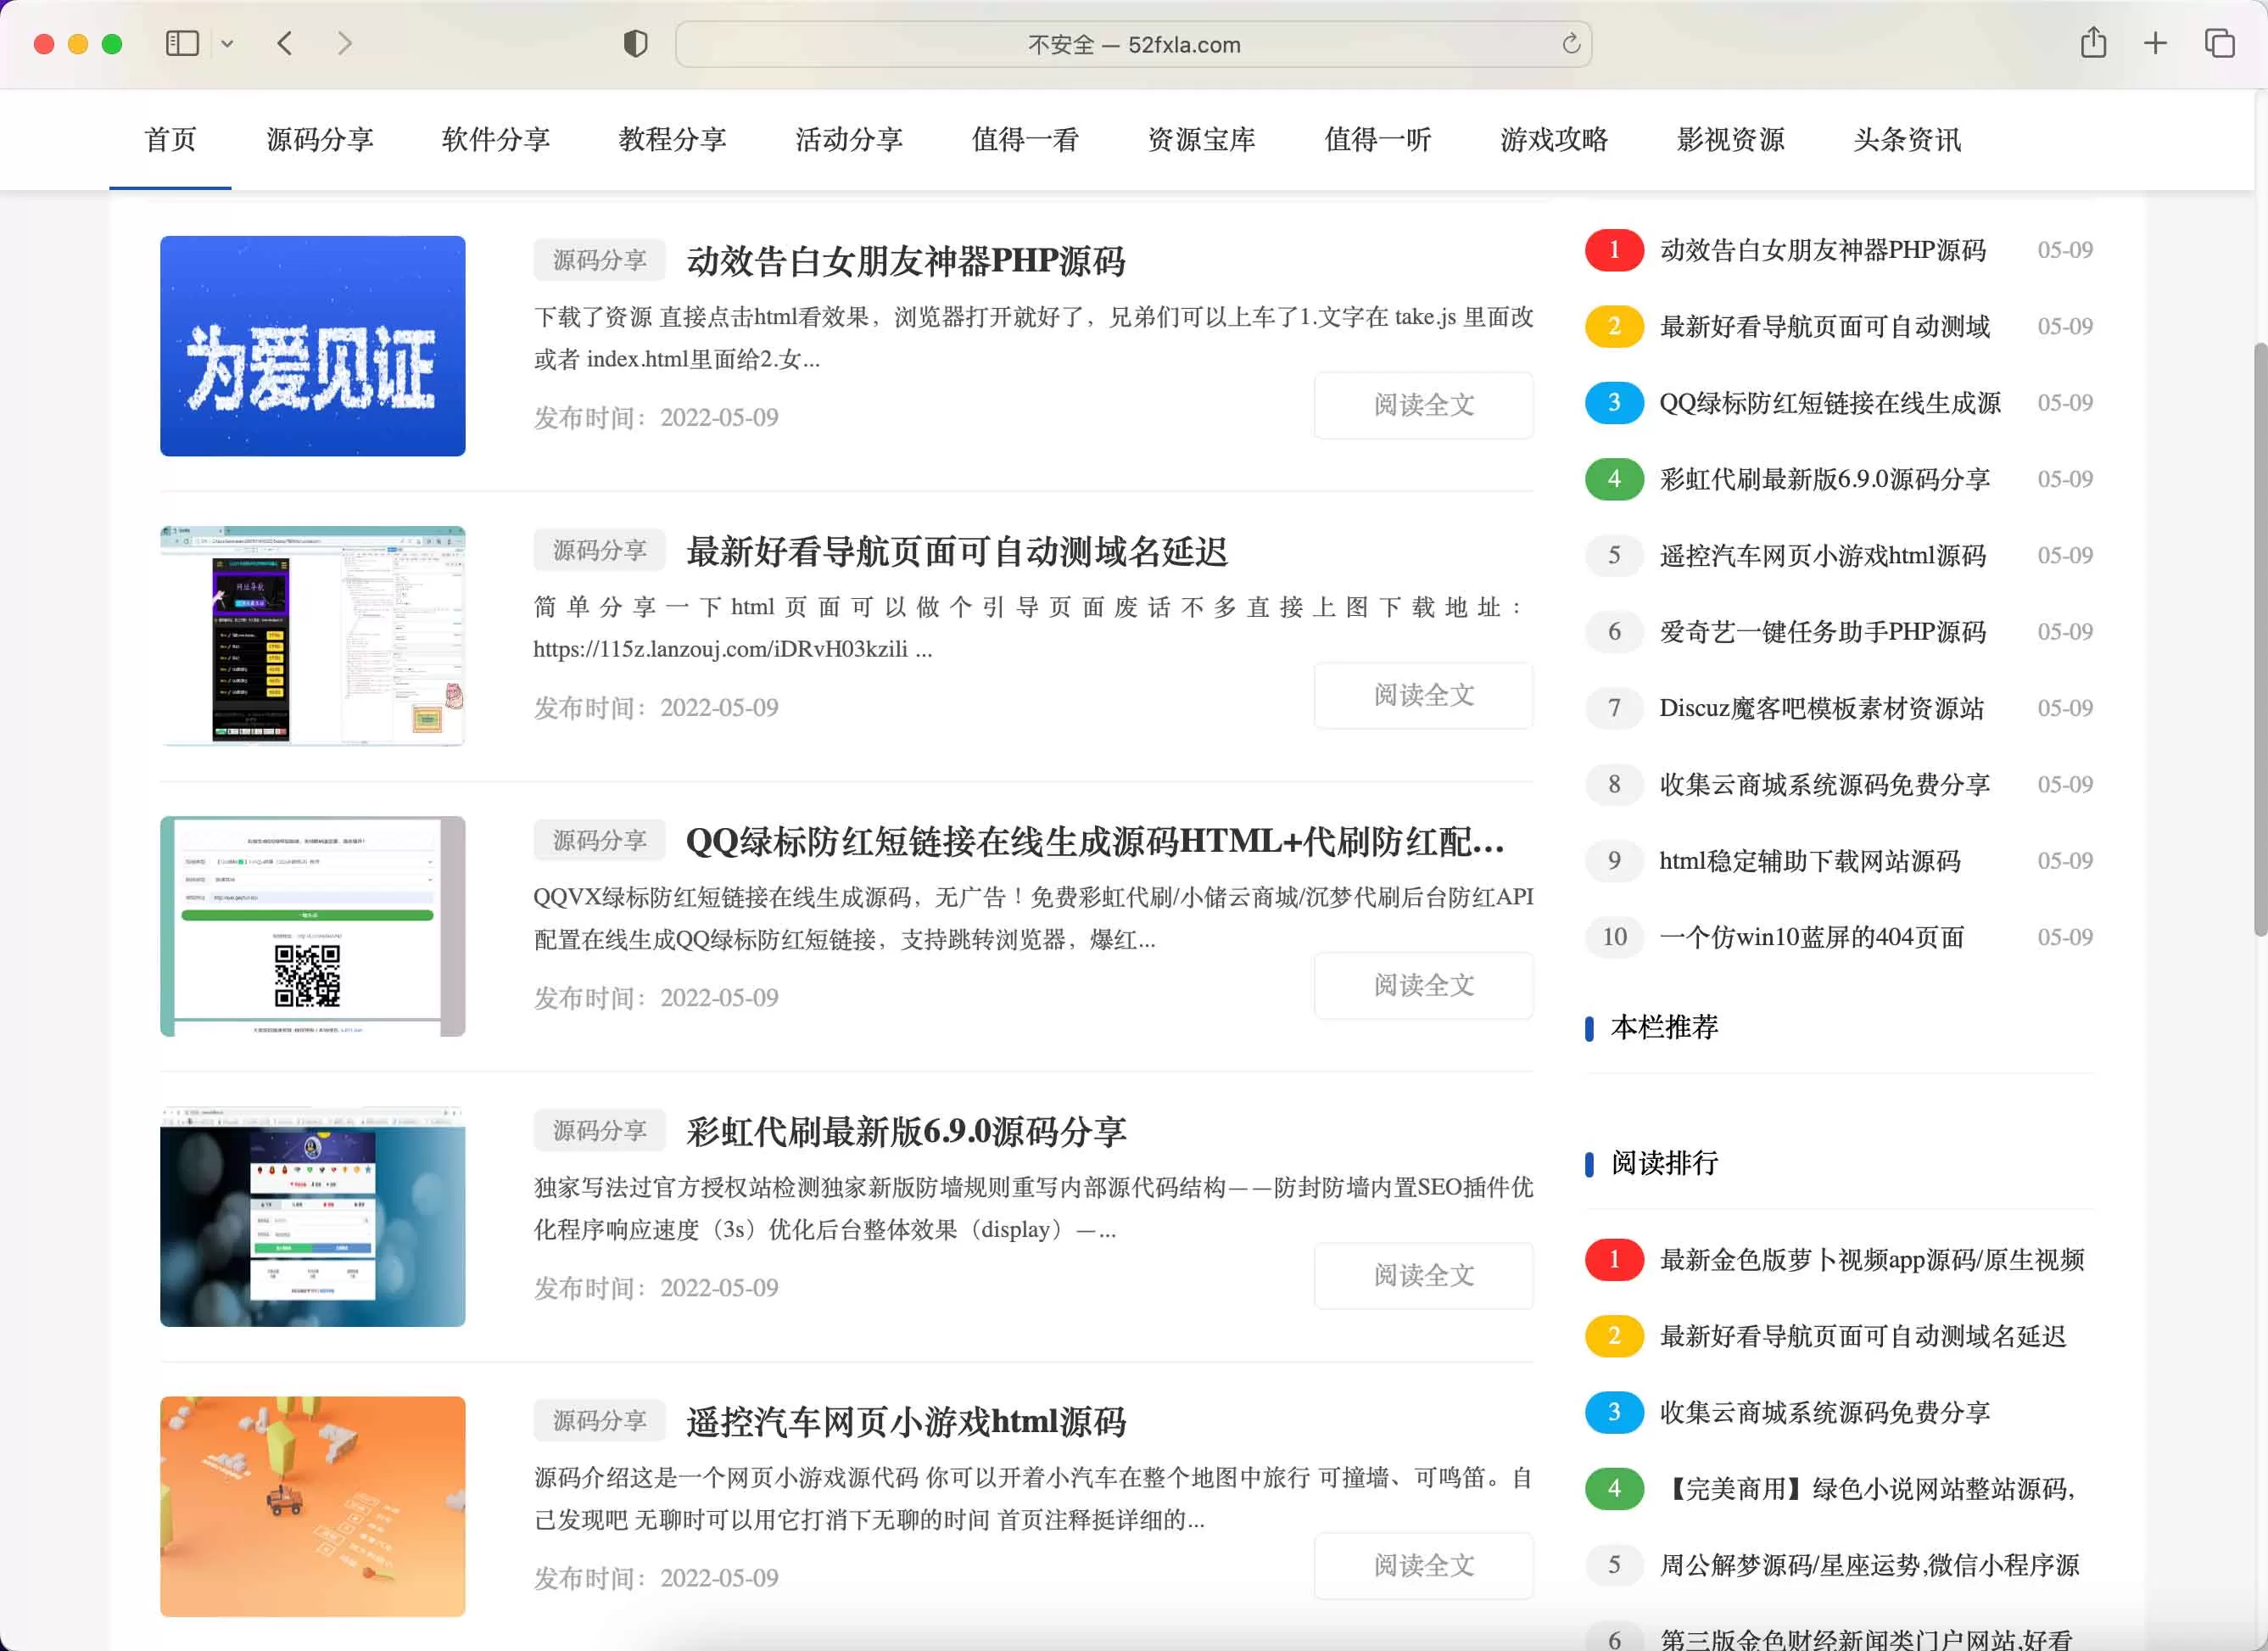Open 阅读排行 item 3 收集云商城系统源码免费分享
Viewport: 2268px width, 1651px height.
point(1824,1413)
